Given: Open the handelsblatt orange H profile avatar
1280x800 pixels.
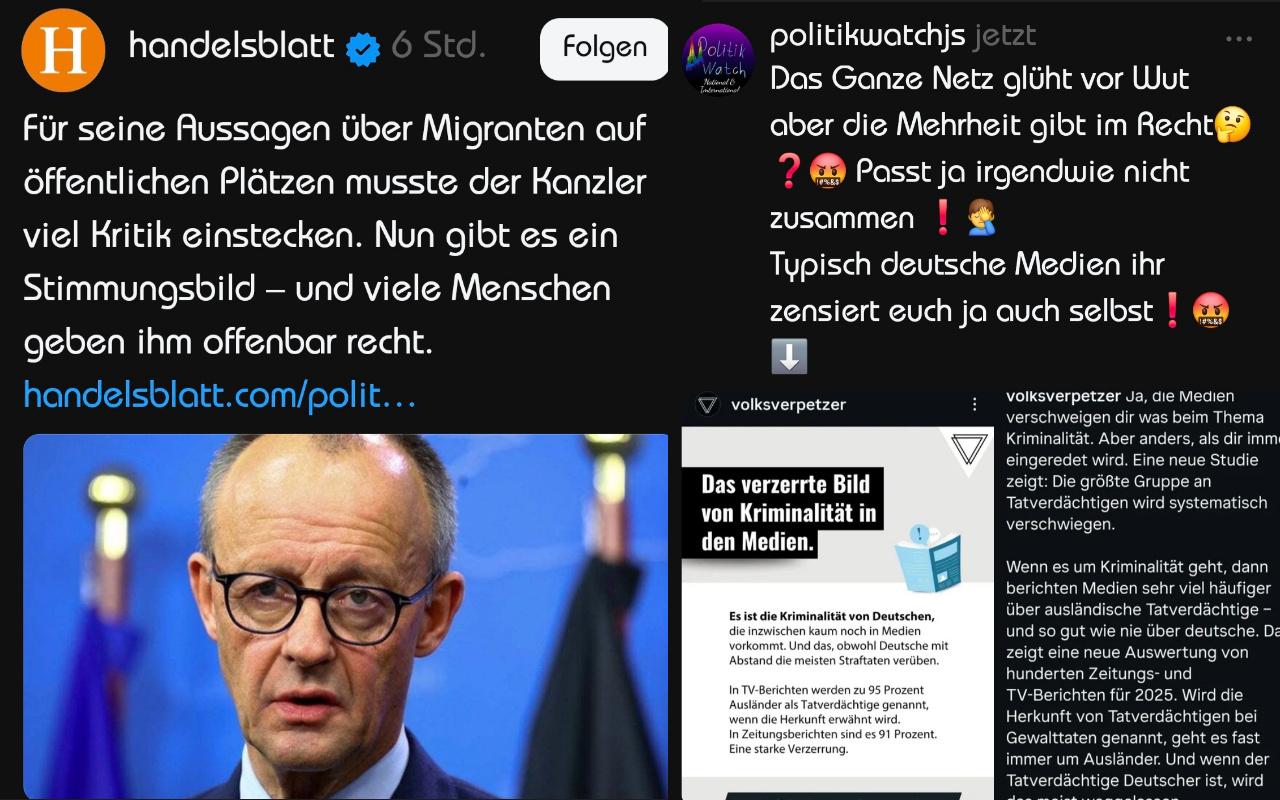Looking at the screenshot, I should 63,50.
